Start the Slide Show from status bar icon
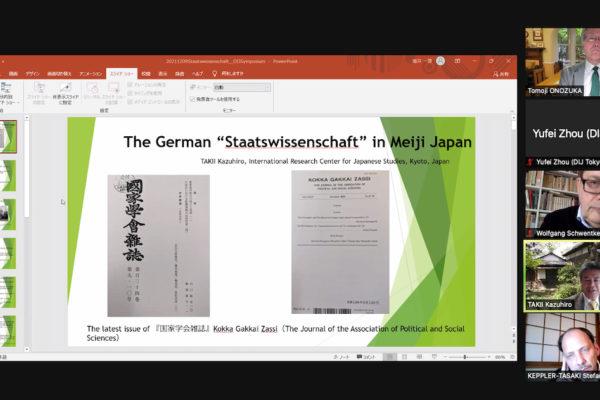Screen dimensions: 600x400 pos(434,357)
